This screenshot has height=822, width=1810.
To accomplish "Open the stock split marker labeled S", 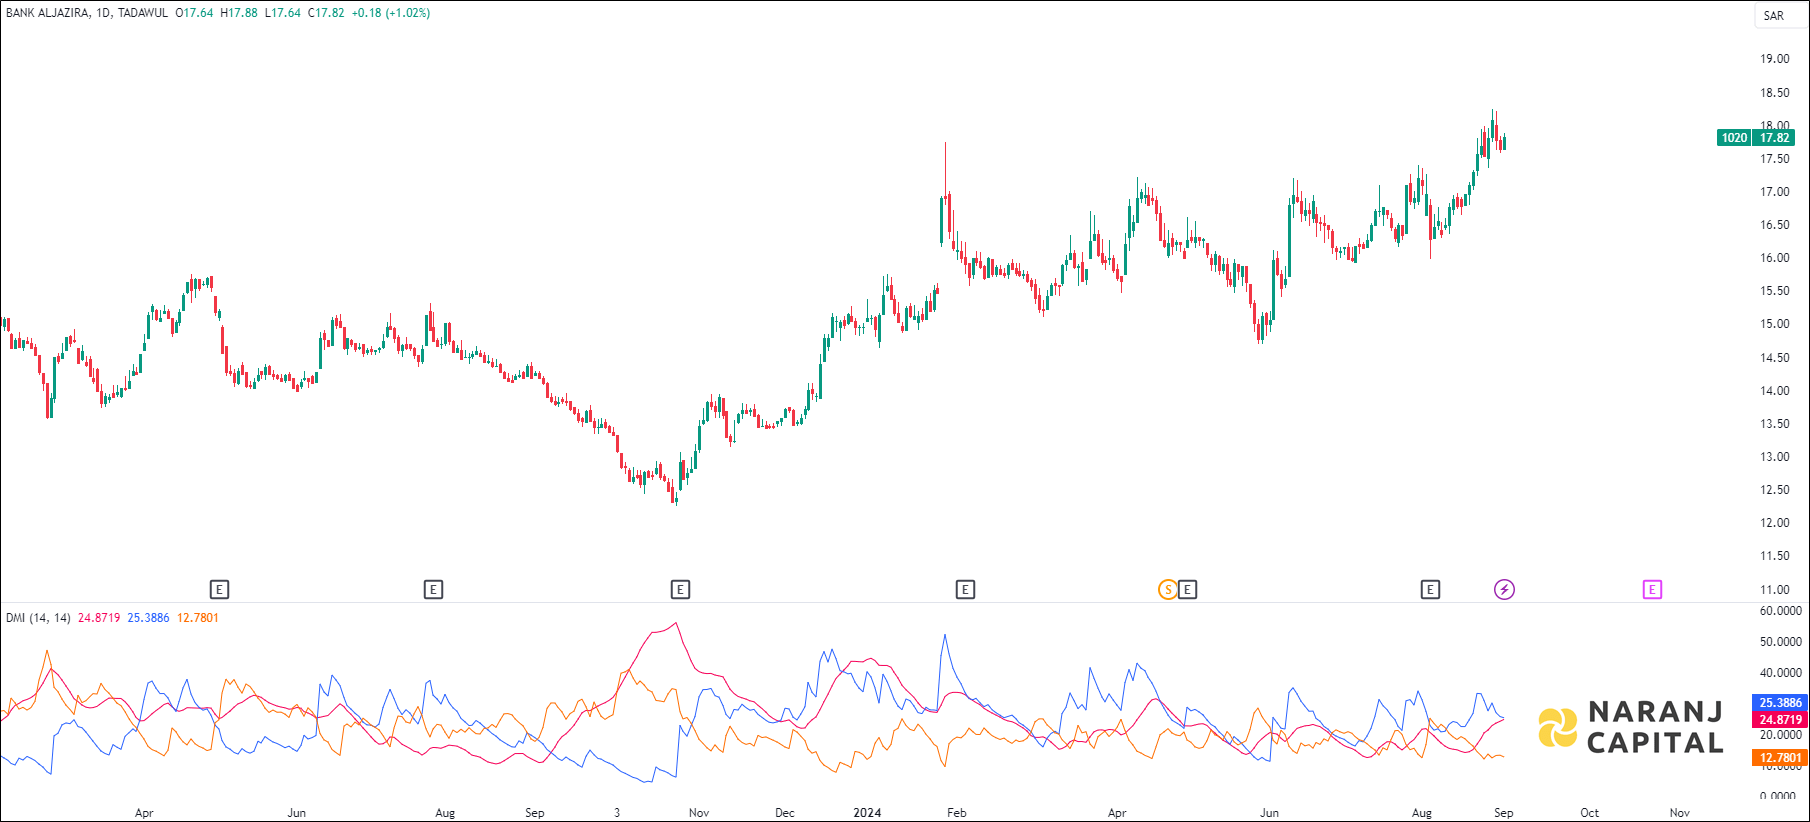I will (x=1167, y=590).
